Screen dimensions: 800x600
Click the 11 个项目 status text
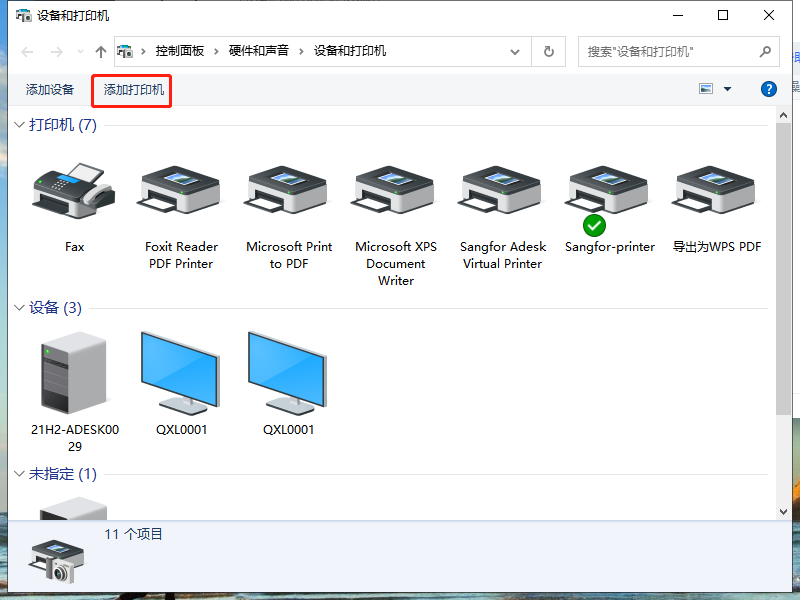(x=133, y=534)
